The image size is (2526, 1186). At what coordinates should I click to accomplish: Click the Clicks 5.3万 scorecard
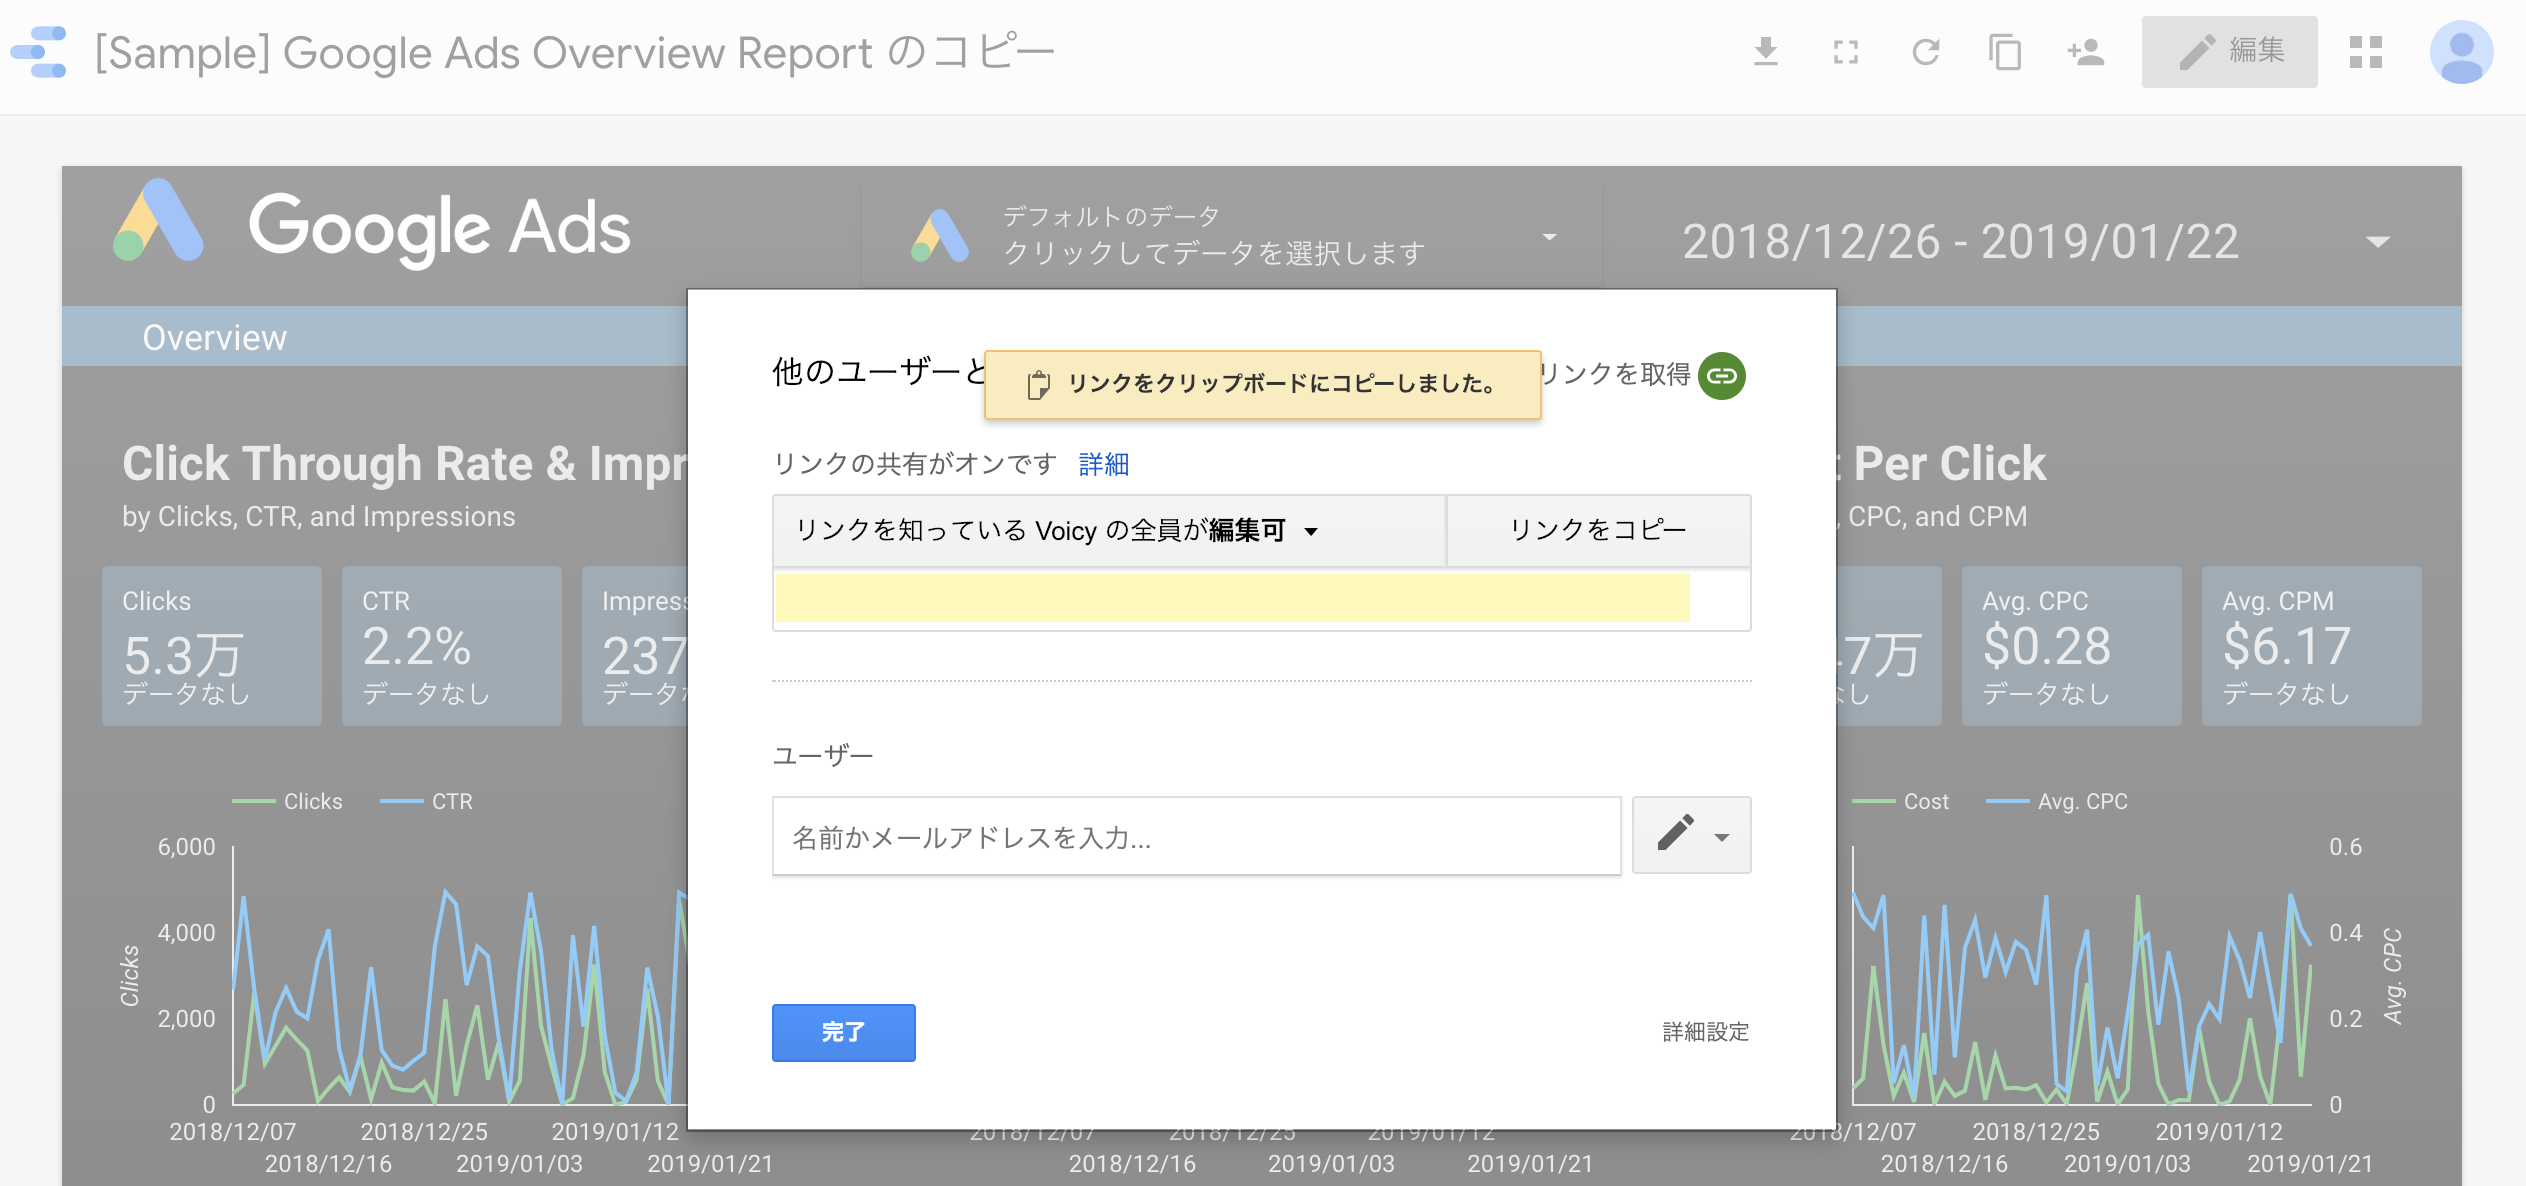212,646
